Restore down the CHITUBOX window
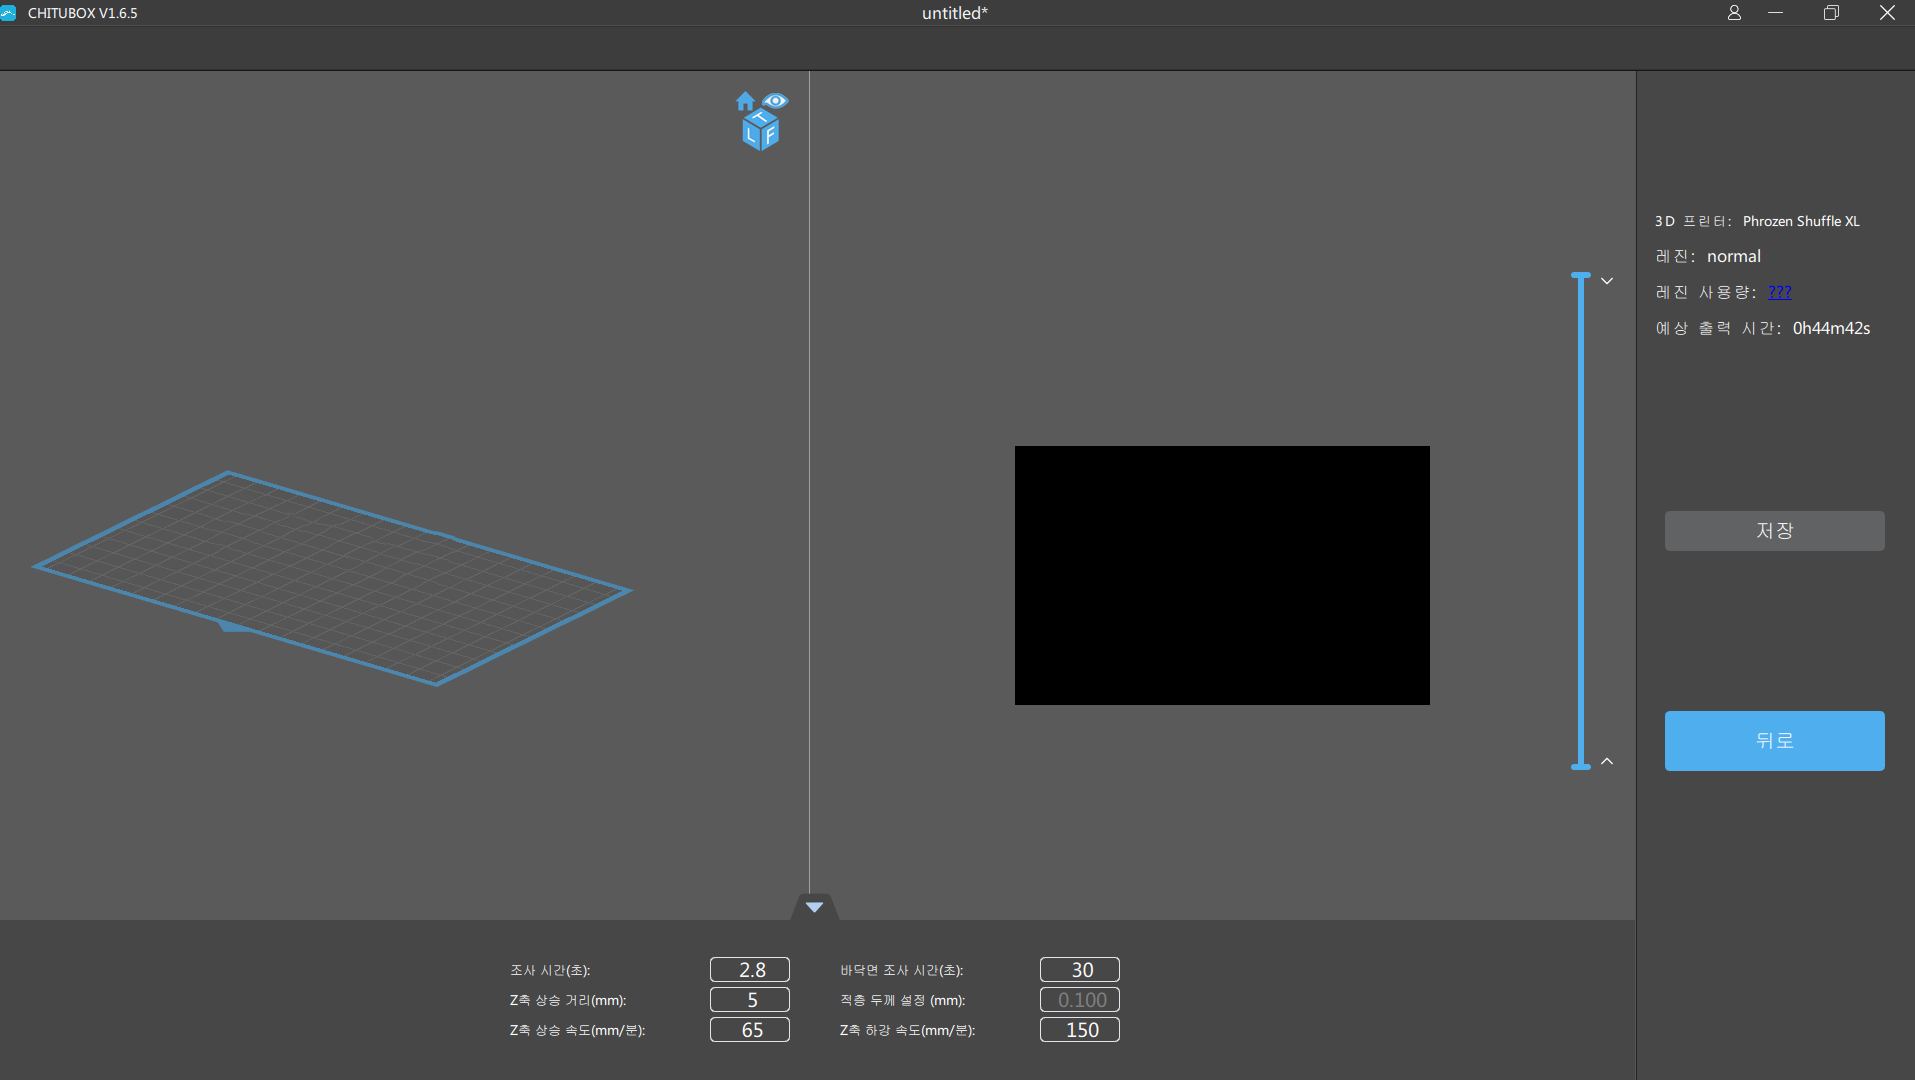1915x1080 pixels. pos(1831,13)
